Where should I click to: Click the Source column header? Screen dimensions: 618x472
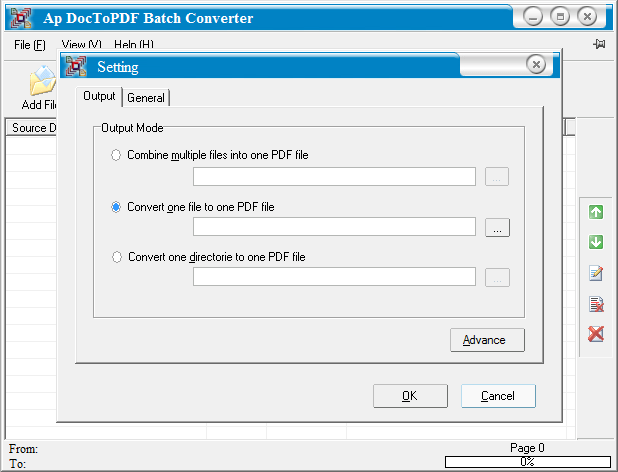32,128
